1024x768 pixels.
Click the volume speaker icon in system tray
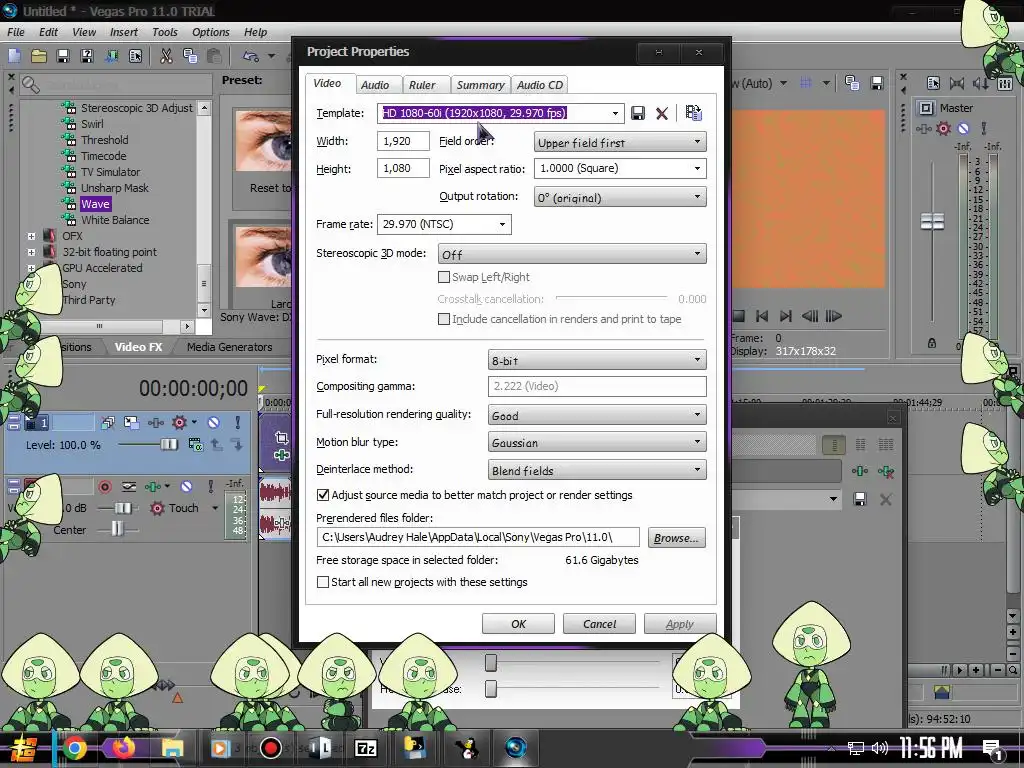click(x=880, y=748)
